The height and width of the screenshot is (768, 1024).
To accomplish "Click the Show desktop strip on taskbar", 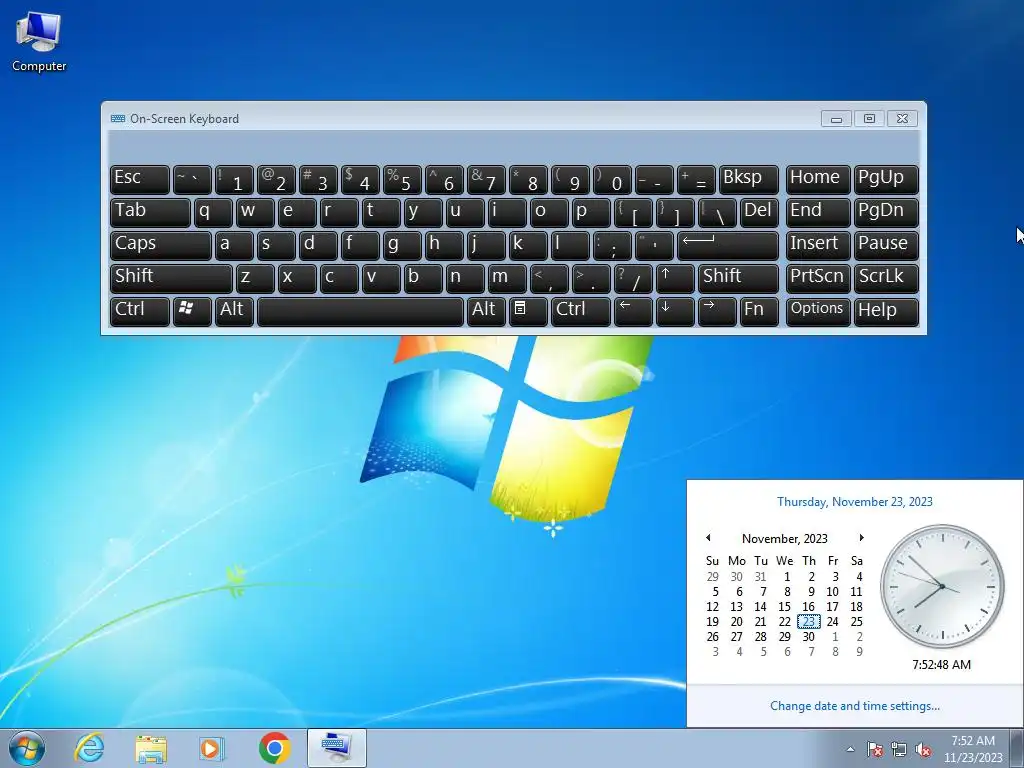I will pyautogui.click(x=1018, y=748).
